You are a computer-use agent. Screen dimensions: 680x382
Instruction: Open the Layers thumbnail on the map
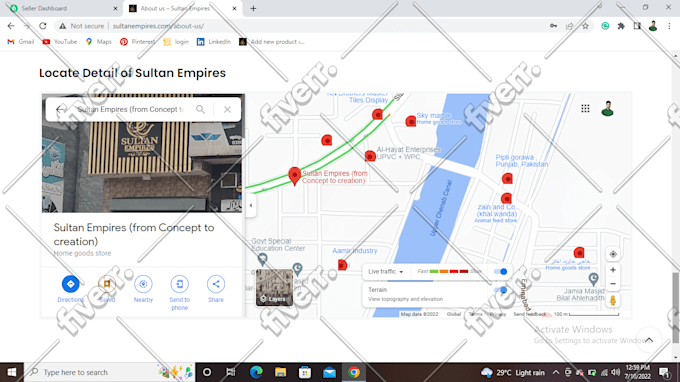pyautogui.click(x=274, y=287)
